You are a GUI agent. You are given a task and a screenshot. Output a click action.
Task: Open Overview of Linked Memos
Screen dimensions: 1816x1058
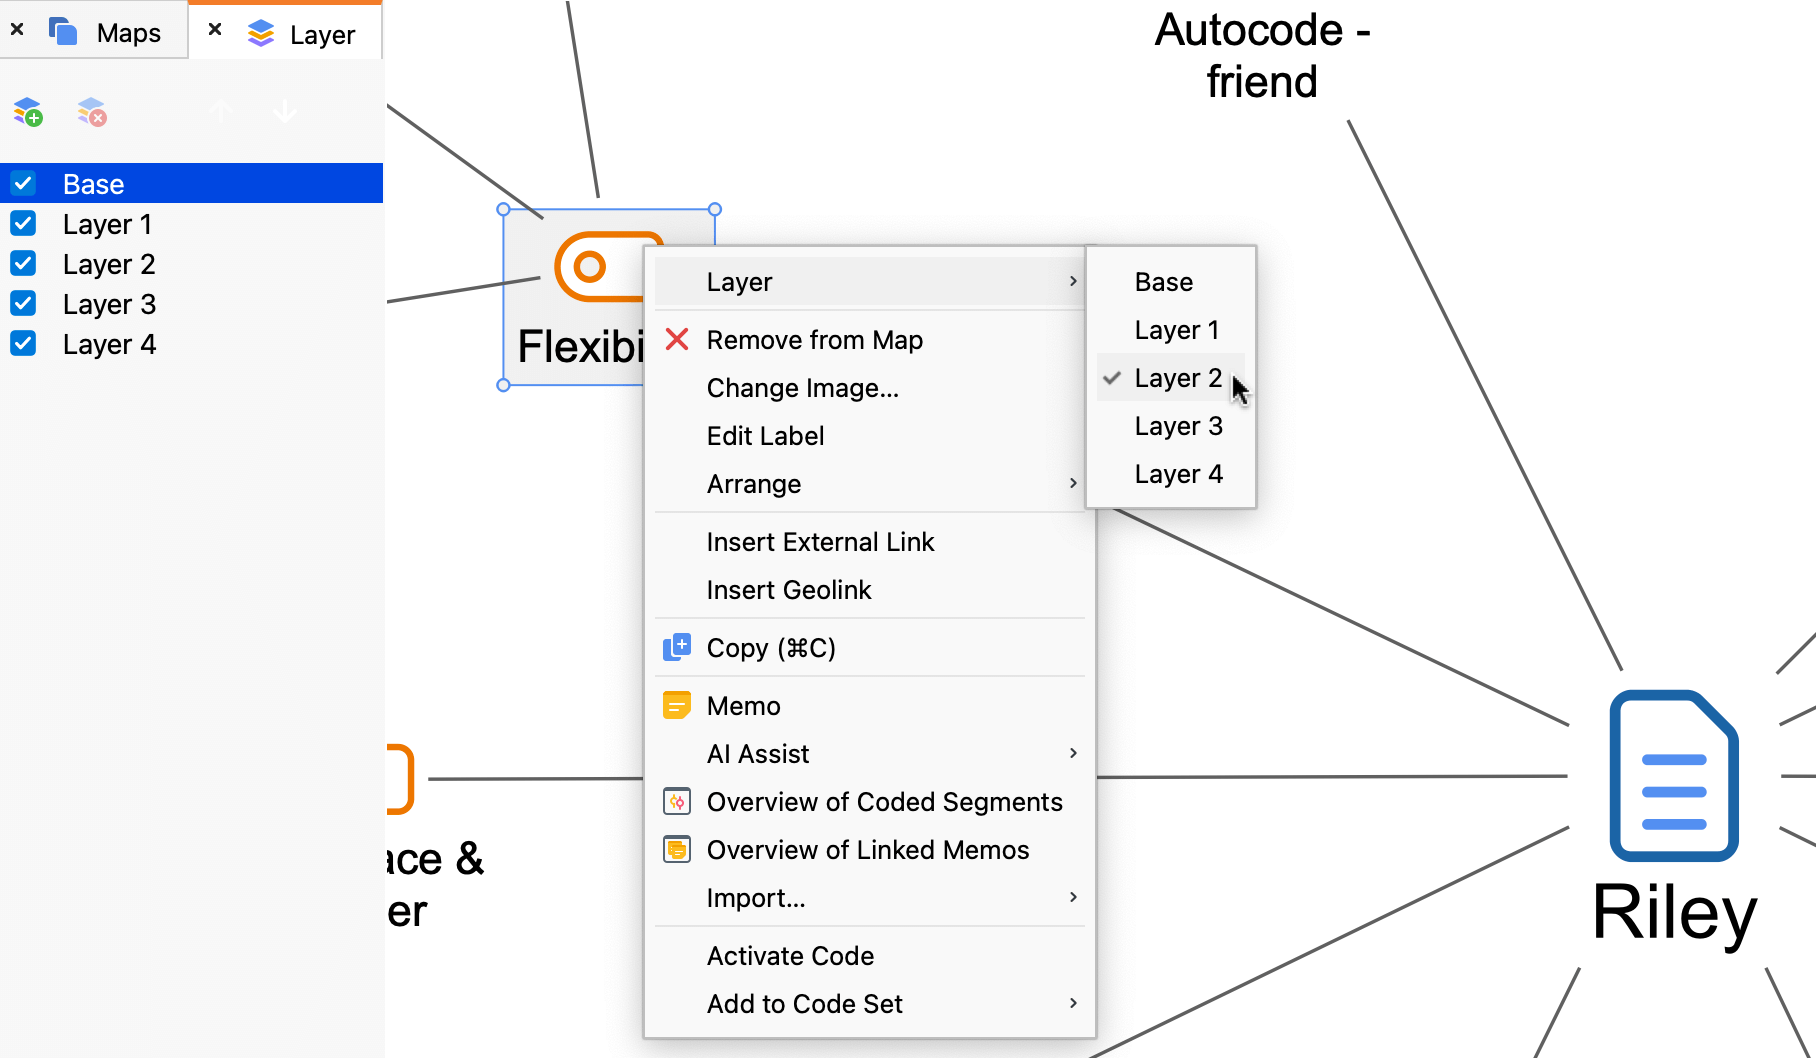click(x=869, y=850)
